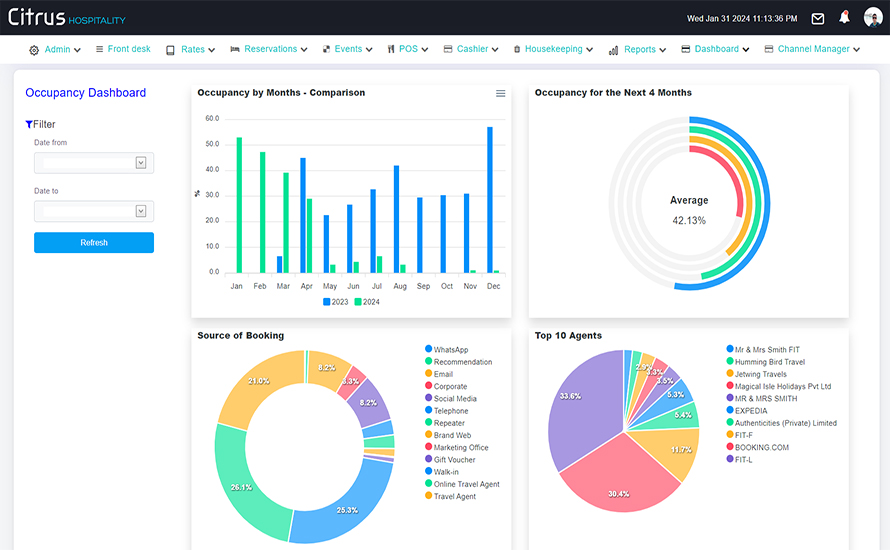Toggle the 2023 series in legend

335,301
